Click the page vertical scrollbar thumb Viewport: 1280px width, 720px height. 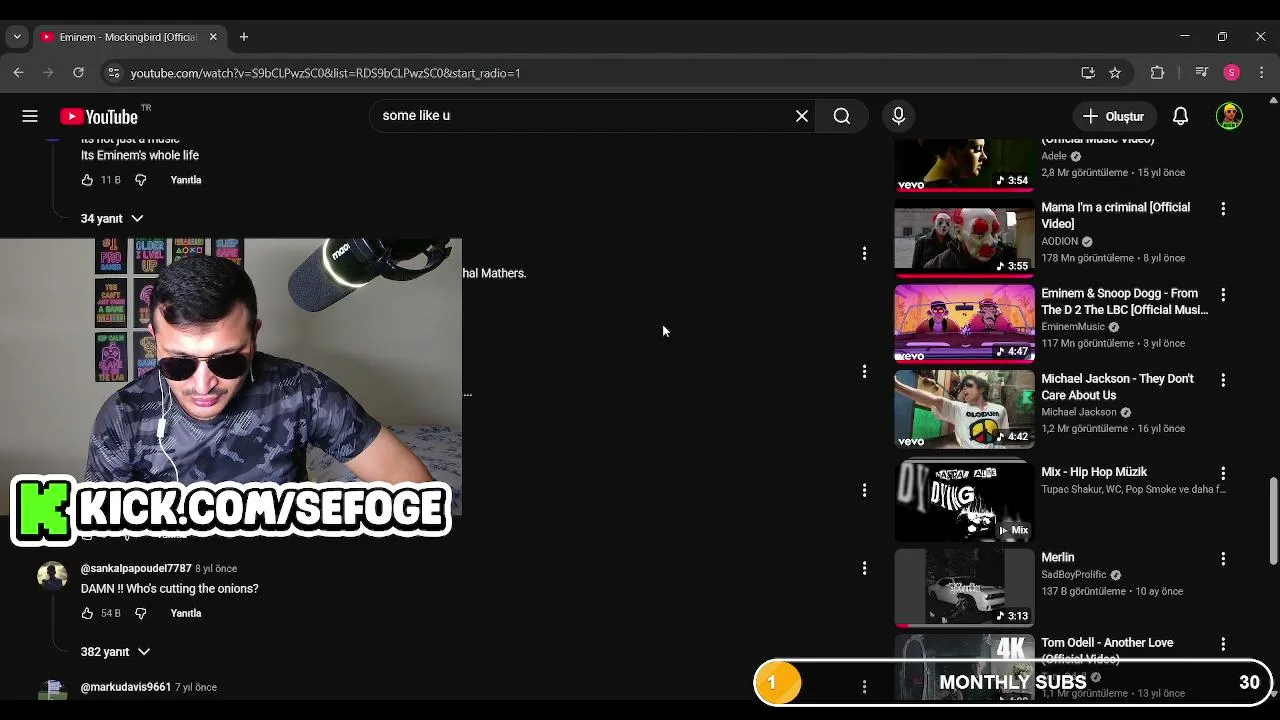(1273, 521)
